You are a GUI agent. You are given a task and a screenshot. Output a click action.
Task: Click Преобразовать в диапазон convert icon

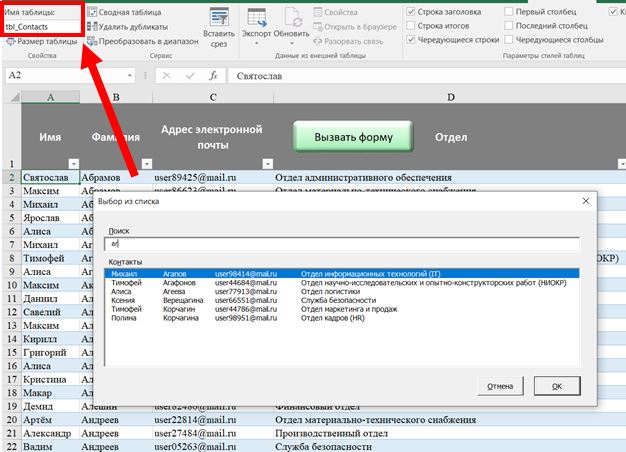tap(92, 41)
